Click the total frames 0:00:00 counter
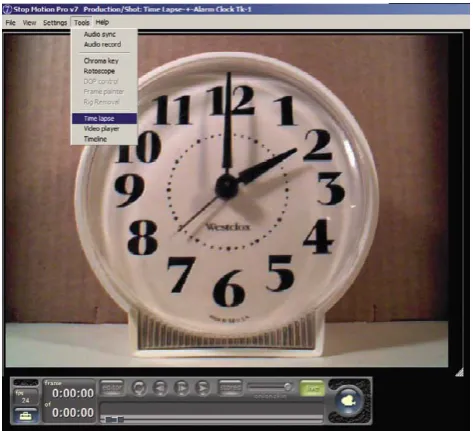This screenshot has width=473, height=431. point(73,413)
